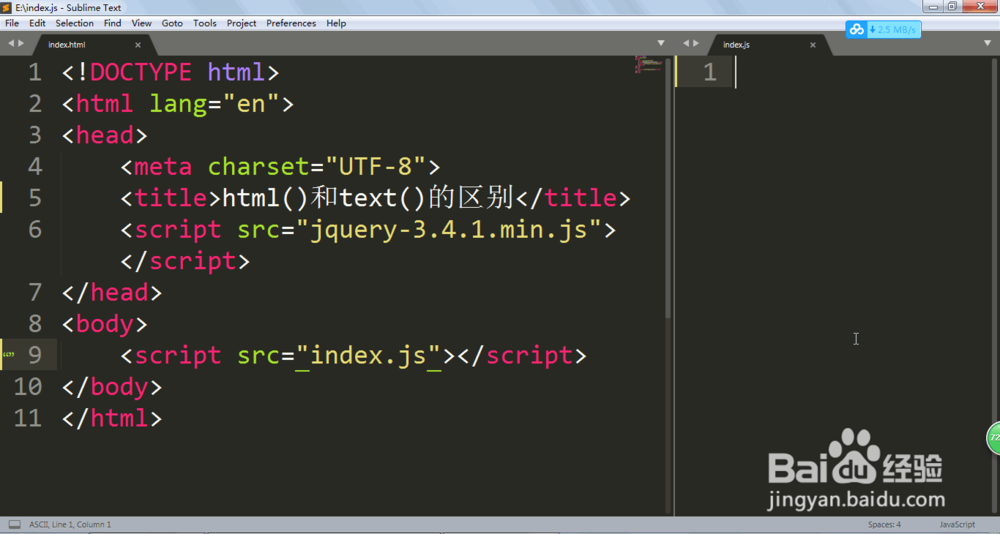Image resolution: width=1000 pixels, height=534 pixels.
Task: Open the Find menu
Action: [112, 23]
